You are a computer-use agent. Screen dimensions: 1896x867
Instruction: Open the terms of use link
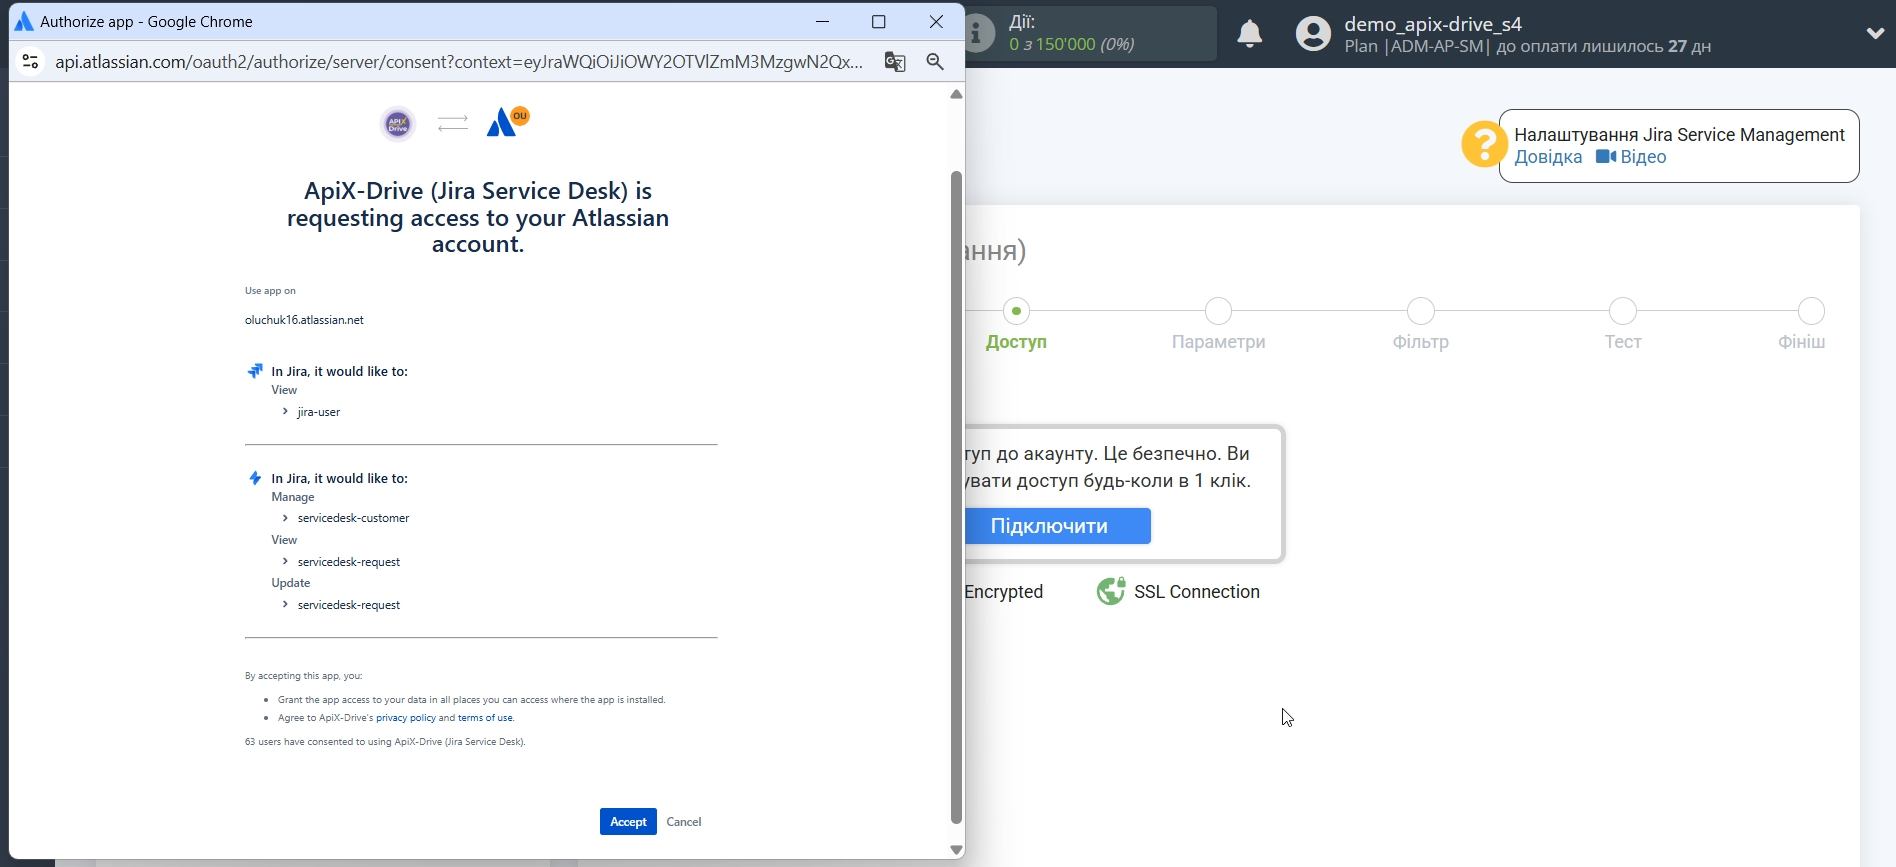click(485, 718)
